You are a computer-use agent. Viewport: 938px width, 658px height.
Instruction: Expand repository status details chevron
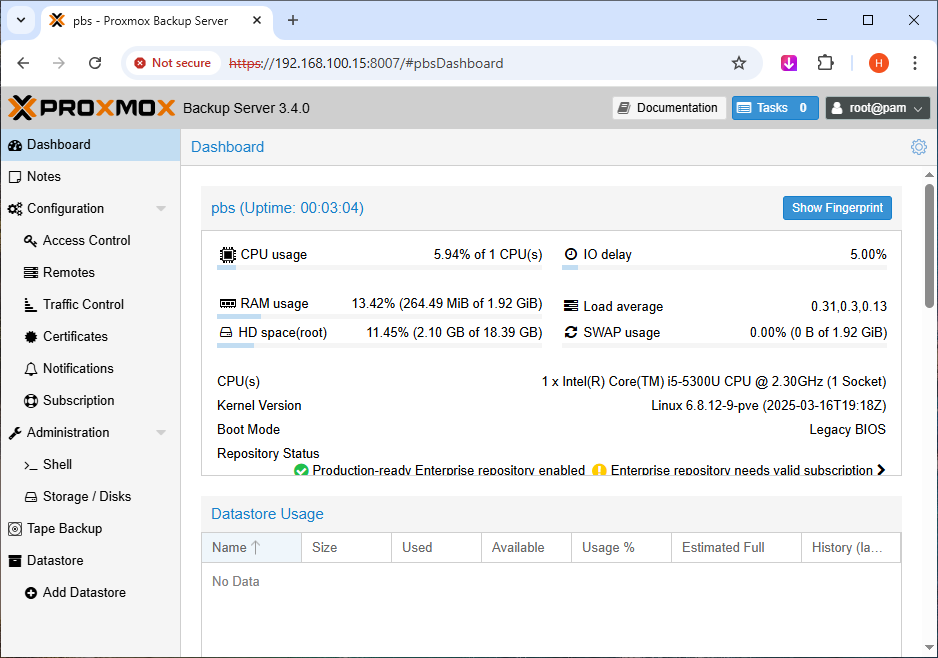[881, 470]
